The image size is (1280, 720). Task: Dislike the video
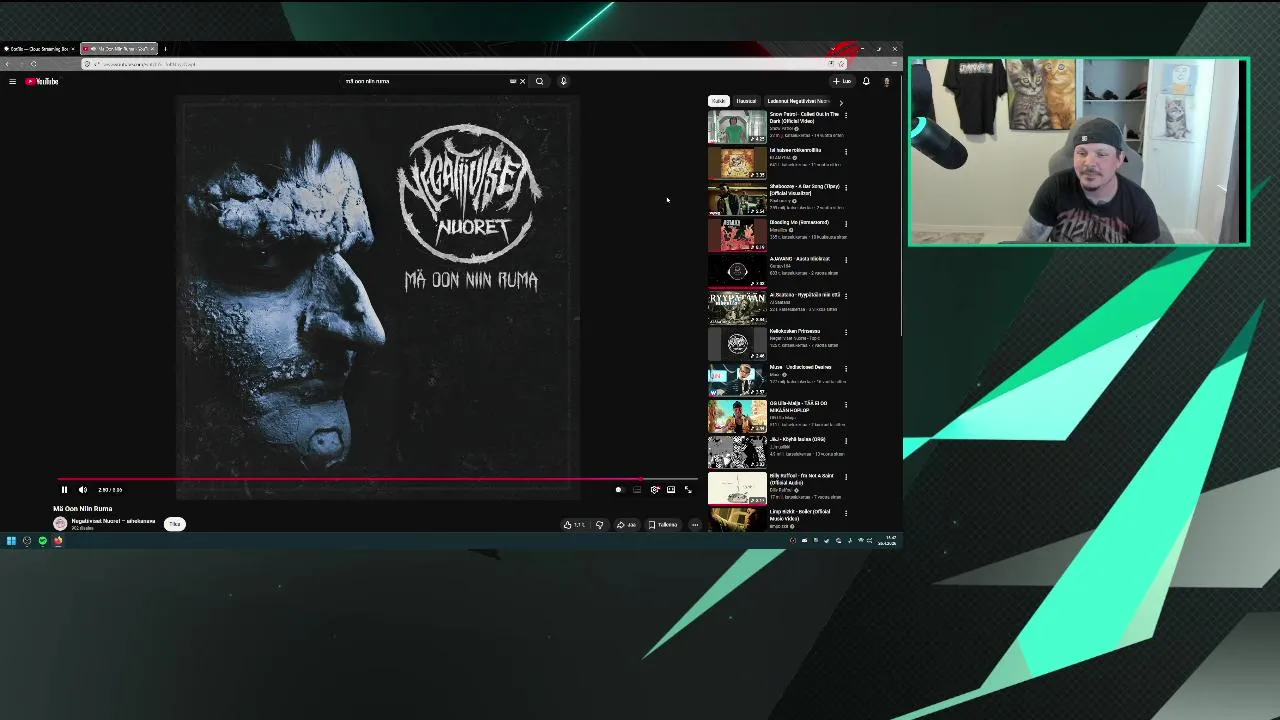point(599,525)
